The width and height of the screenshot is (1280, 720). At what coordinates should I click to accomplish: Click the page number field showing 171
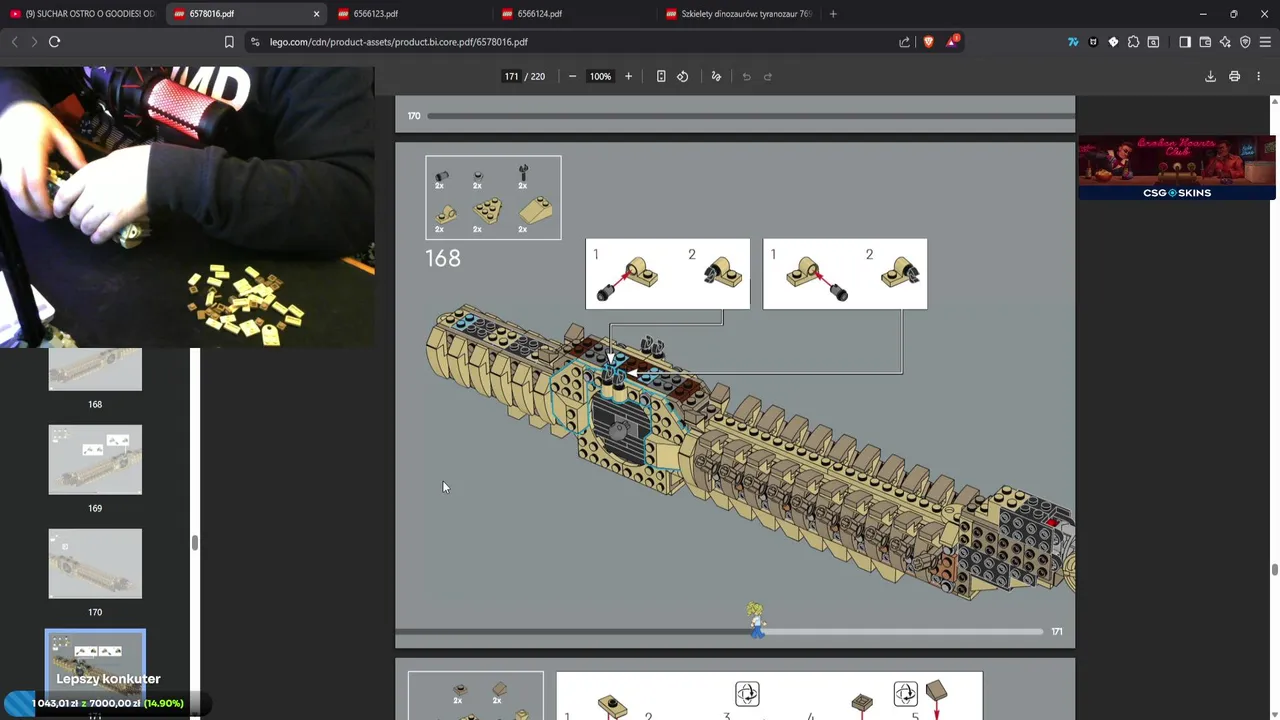pyautogui.click(x=511, y=76)
